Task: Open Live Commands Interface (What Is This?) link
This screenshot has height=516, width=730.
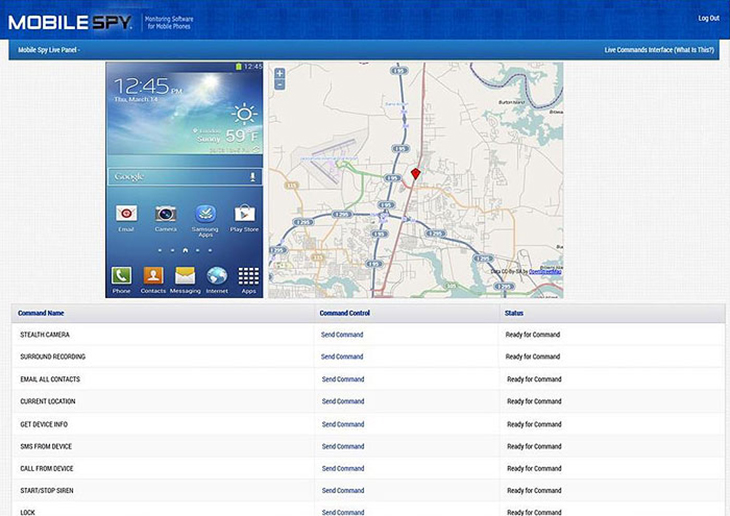Action: click(x=659, y=50)
